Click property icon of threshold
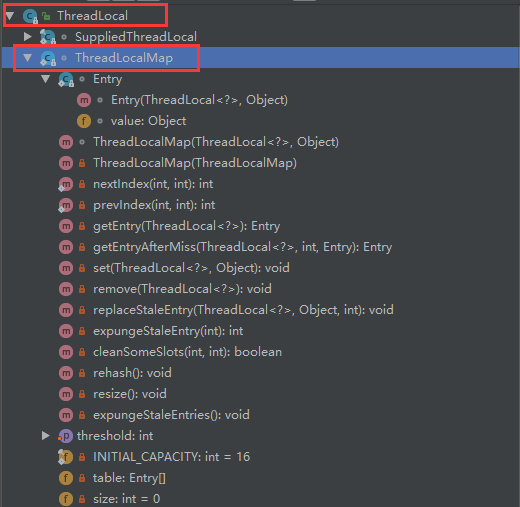The width and height of the screenshot is (520, 507). point(66,436)
